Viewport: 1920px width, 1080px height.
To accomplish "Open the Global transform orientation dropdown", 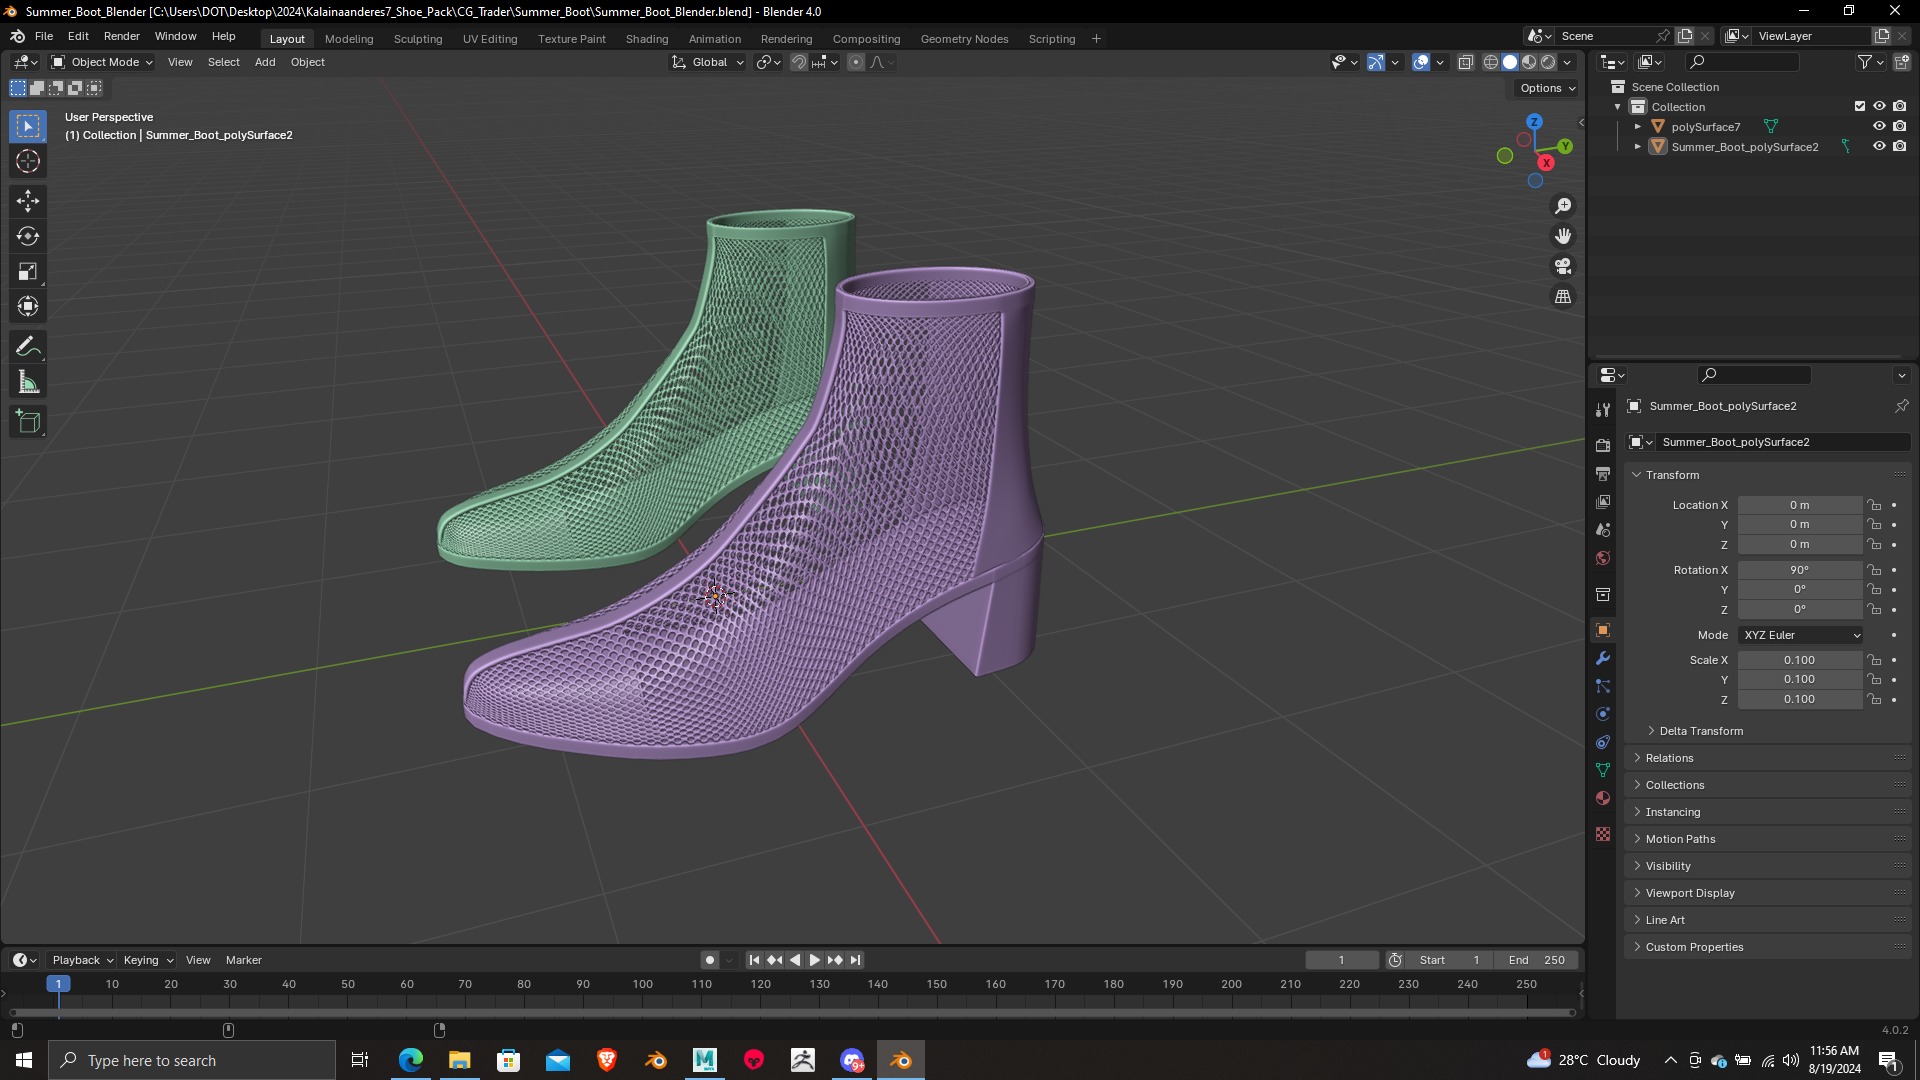I will pos(708,62).
